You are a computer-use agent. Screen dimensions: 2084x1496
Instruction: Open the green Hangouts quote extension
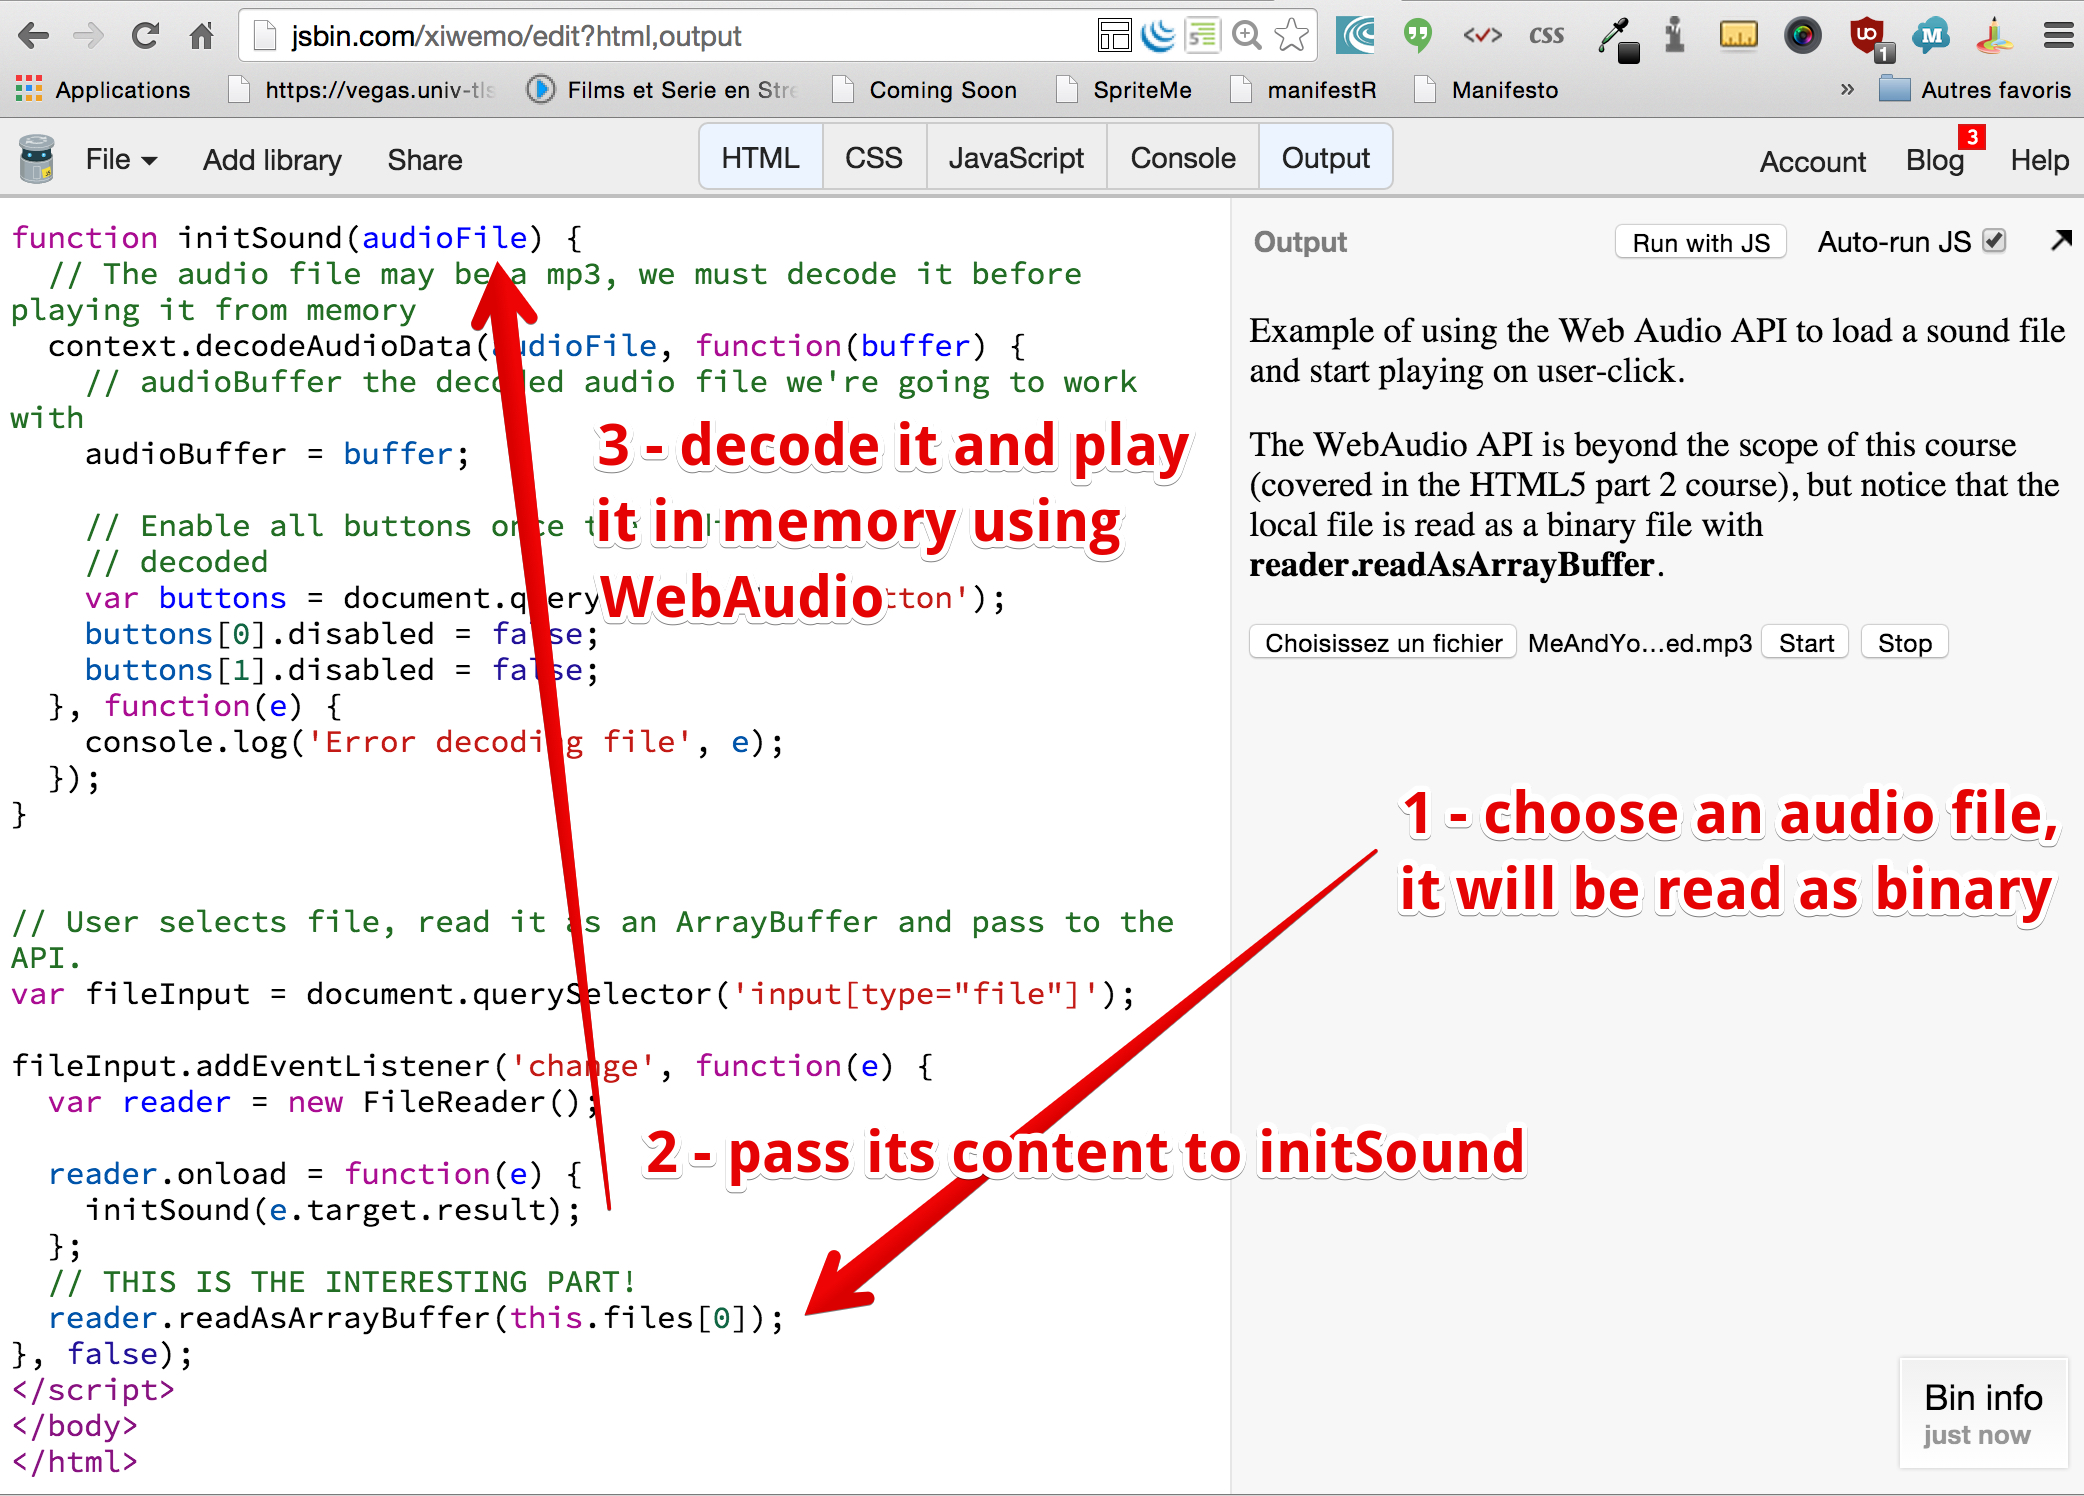click(1417, 36)
